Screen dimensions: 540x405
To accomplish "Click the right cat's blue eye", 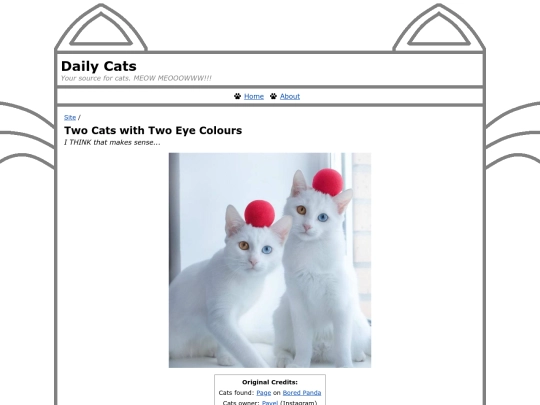I will point(323,217).
